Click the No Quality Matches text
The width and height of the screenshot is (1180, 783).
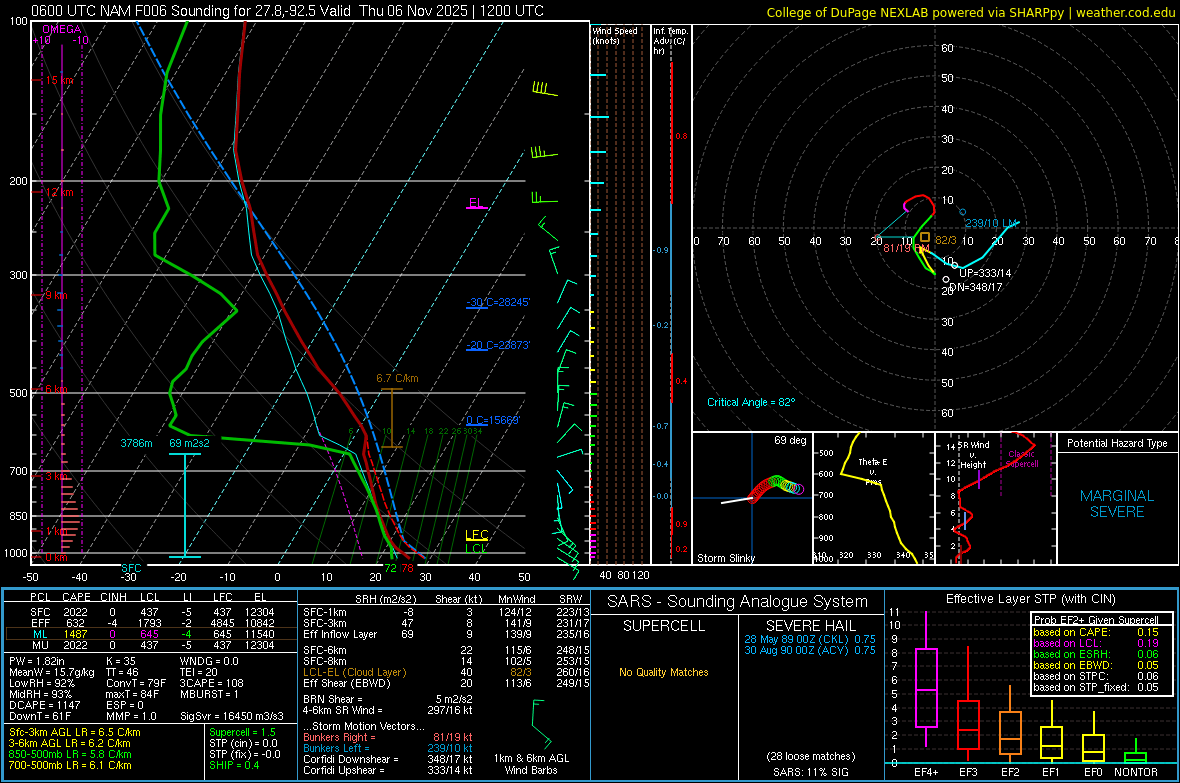(664, 672)
